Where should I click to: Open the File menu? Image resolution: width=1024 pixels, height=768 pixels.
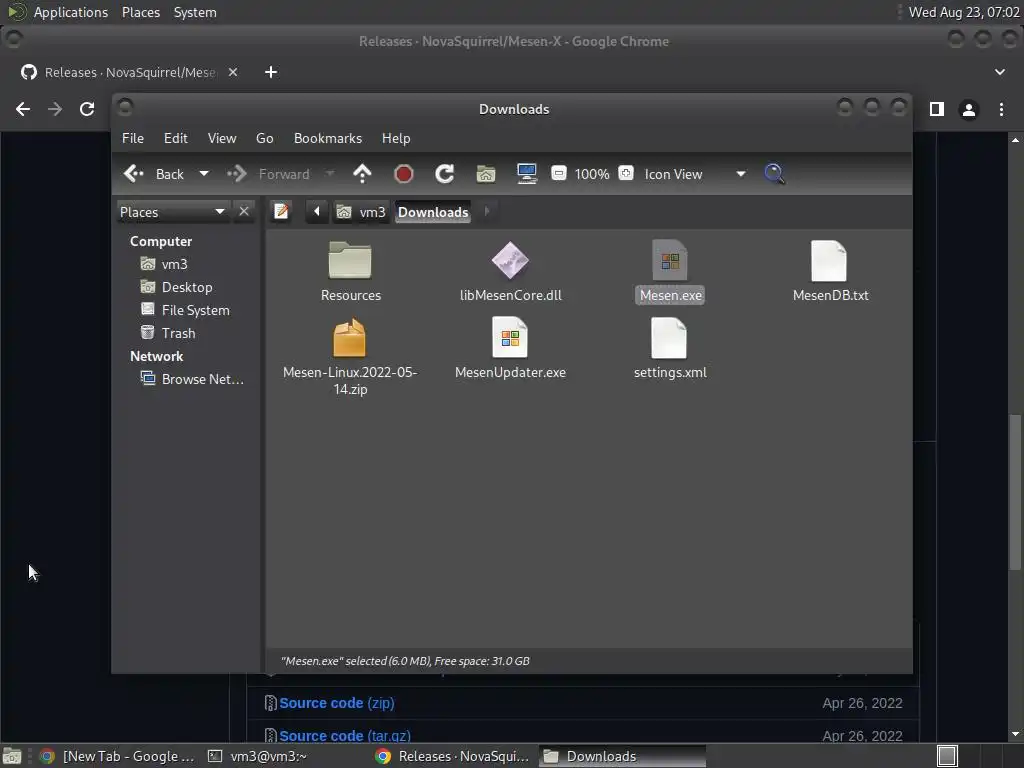click(x=133, y=138)
